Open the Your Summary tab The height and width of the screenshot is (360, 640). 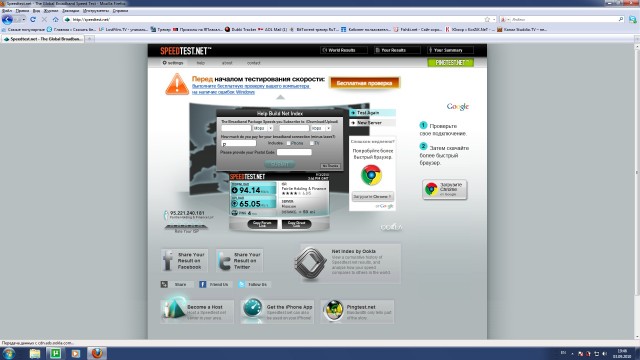click(x=450, y=50)
